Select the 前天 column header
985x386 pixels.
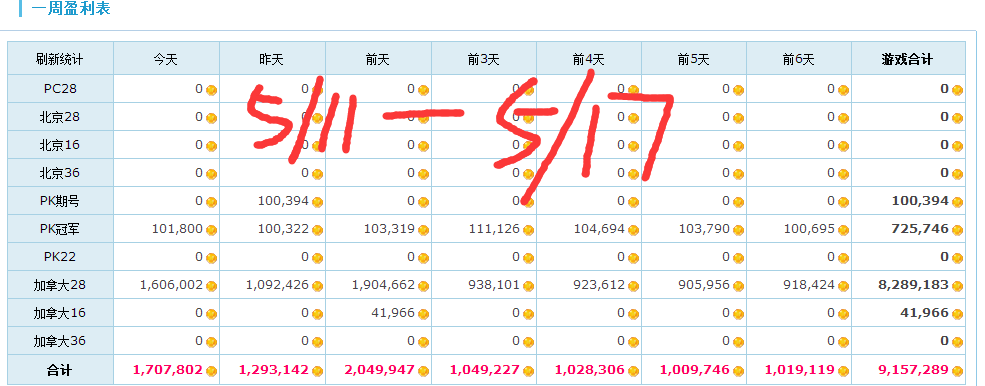coord(378,60)
